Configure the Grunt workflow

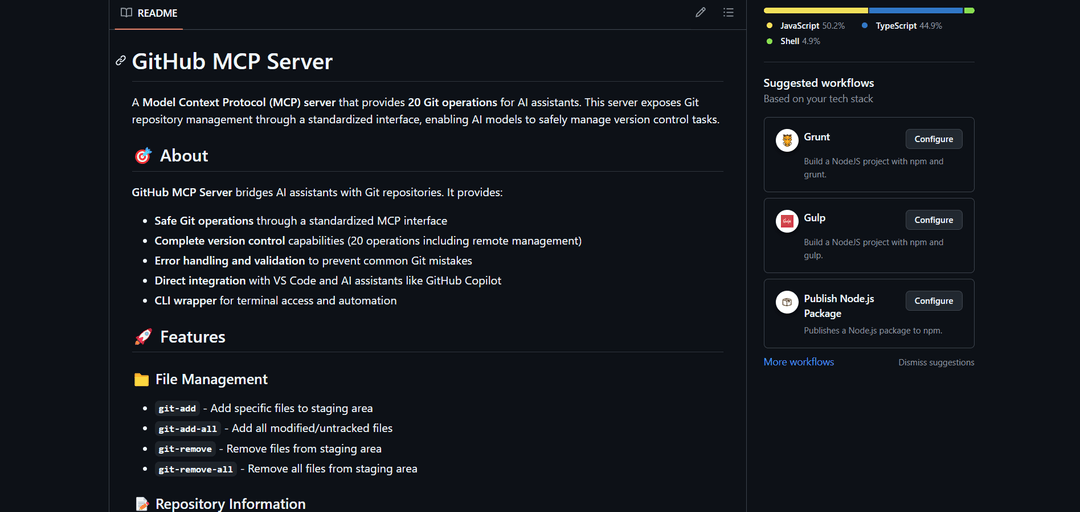[x=933, y=139]
